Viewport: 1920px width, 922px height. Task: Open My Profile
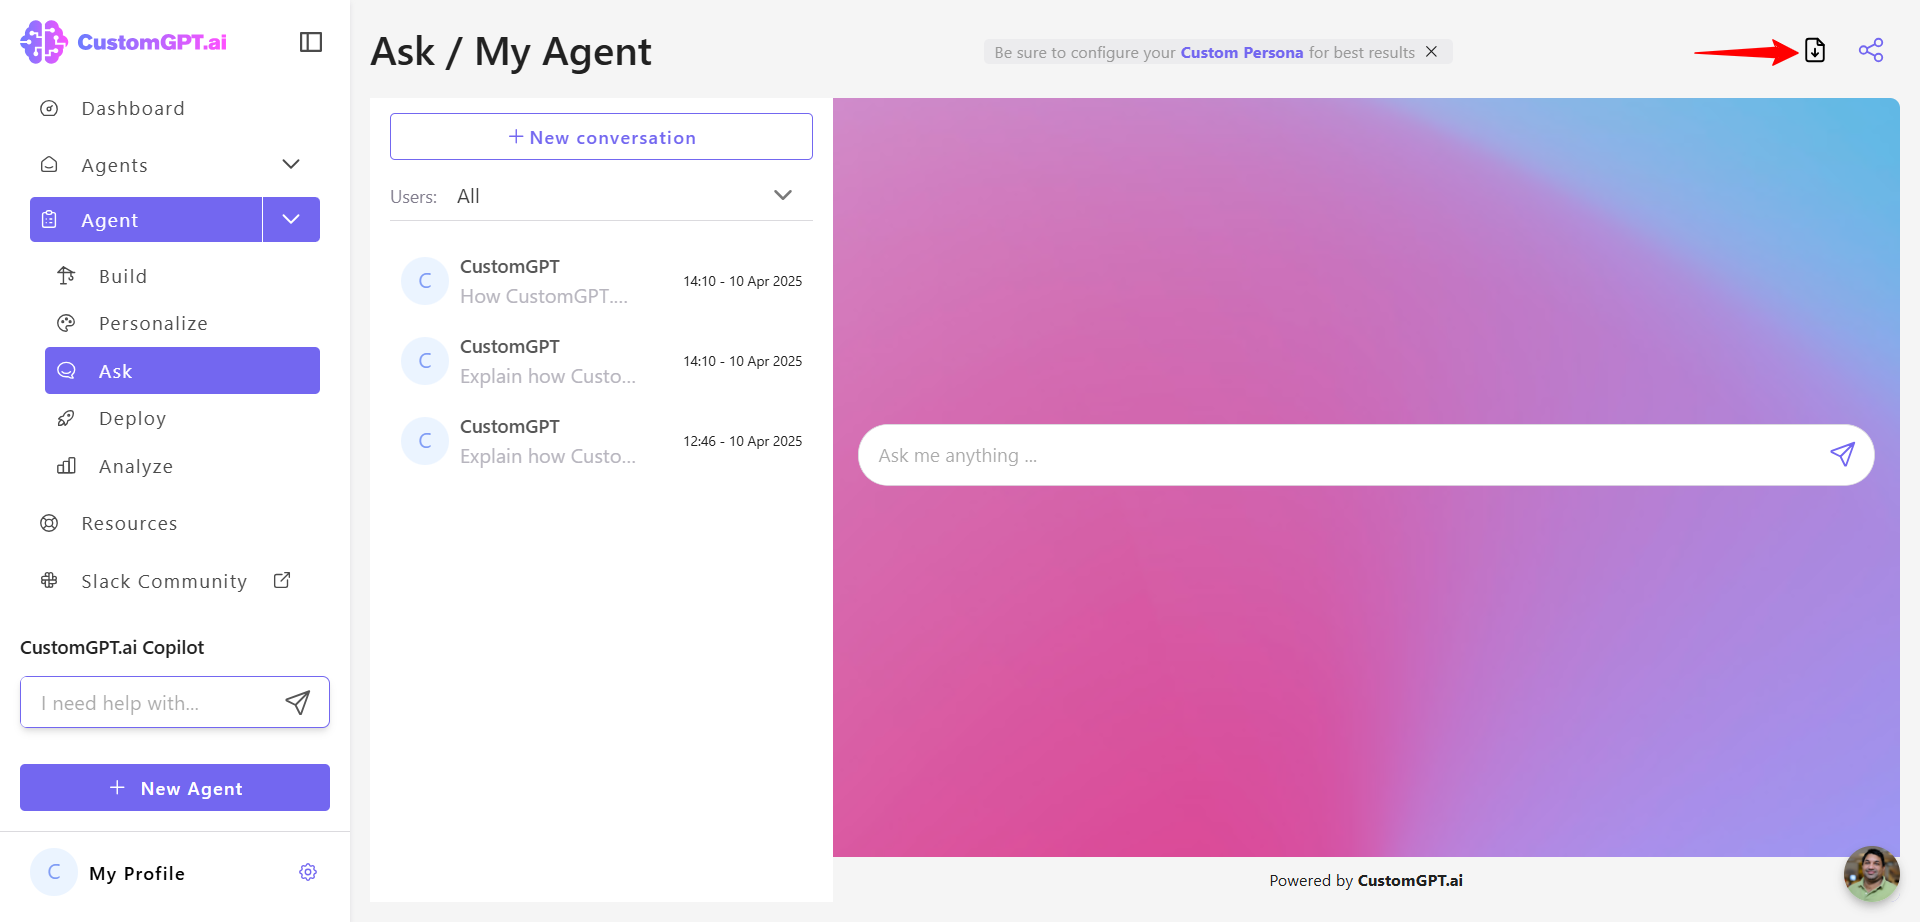137,873
